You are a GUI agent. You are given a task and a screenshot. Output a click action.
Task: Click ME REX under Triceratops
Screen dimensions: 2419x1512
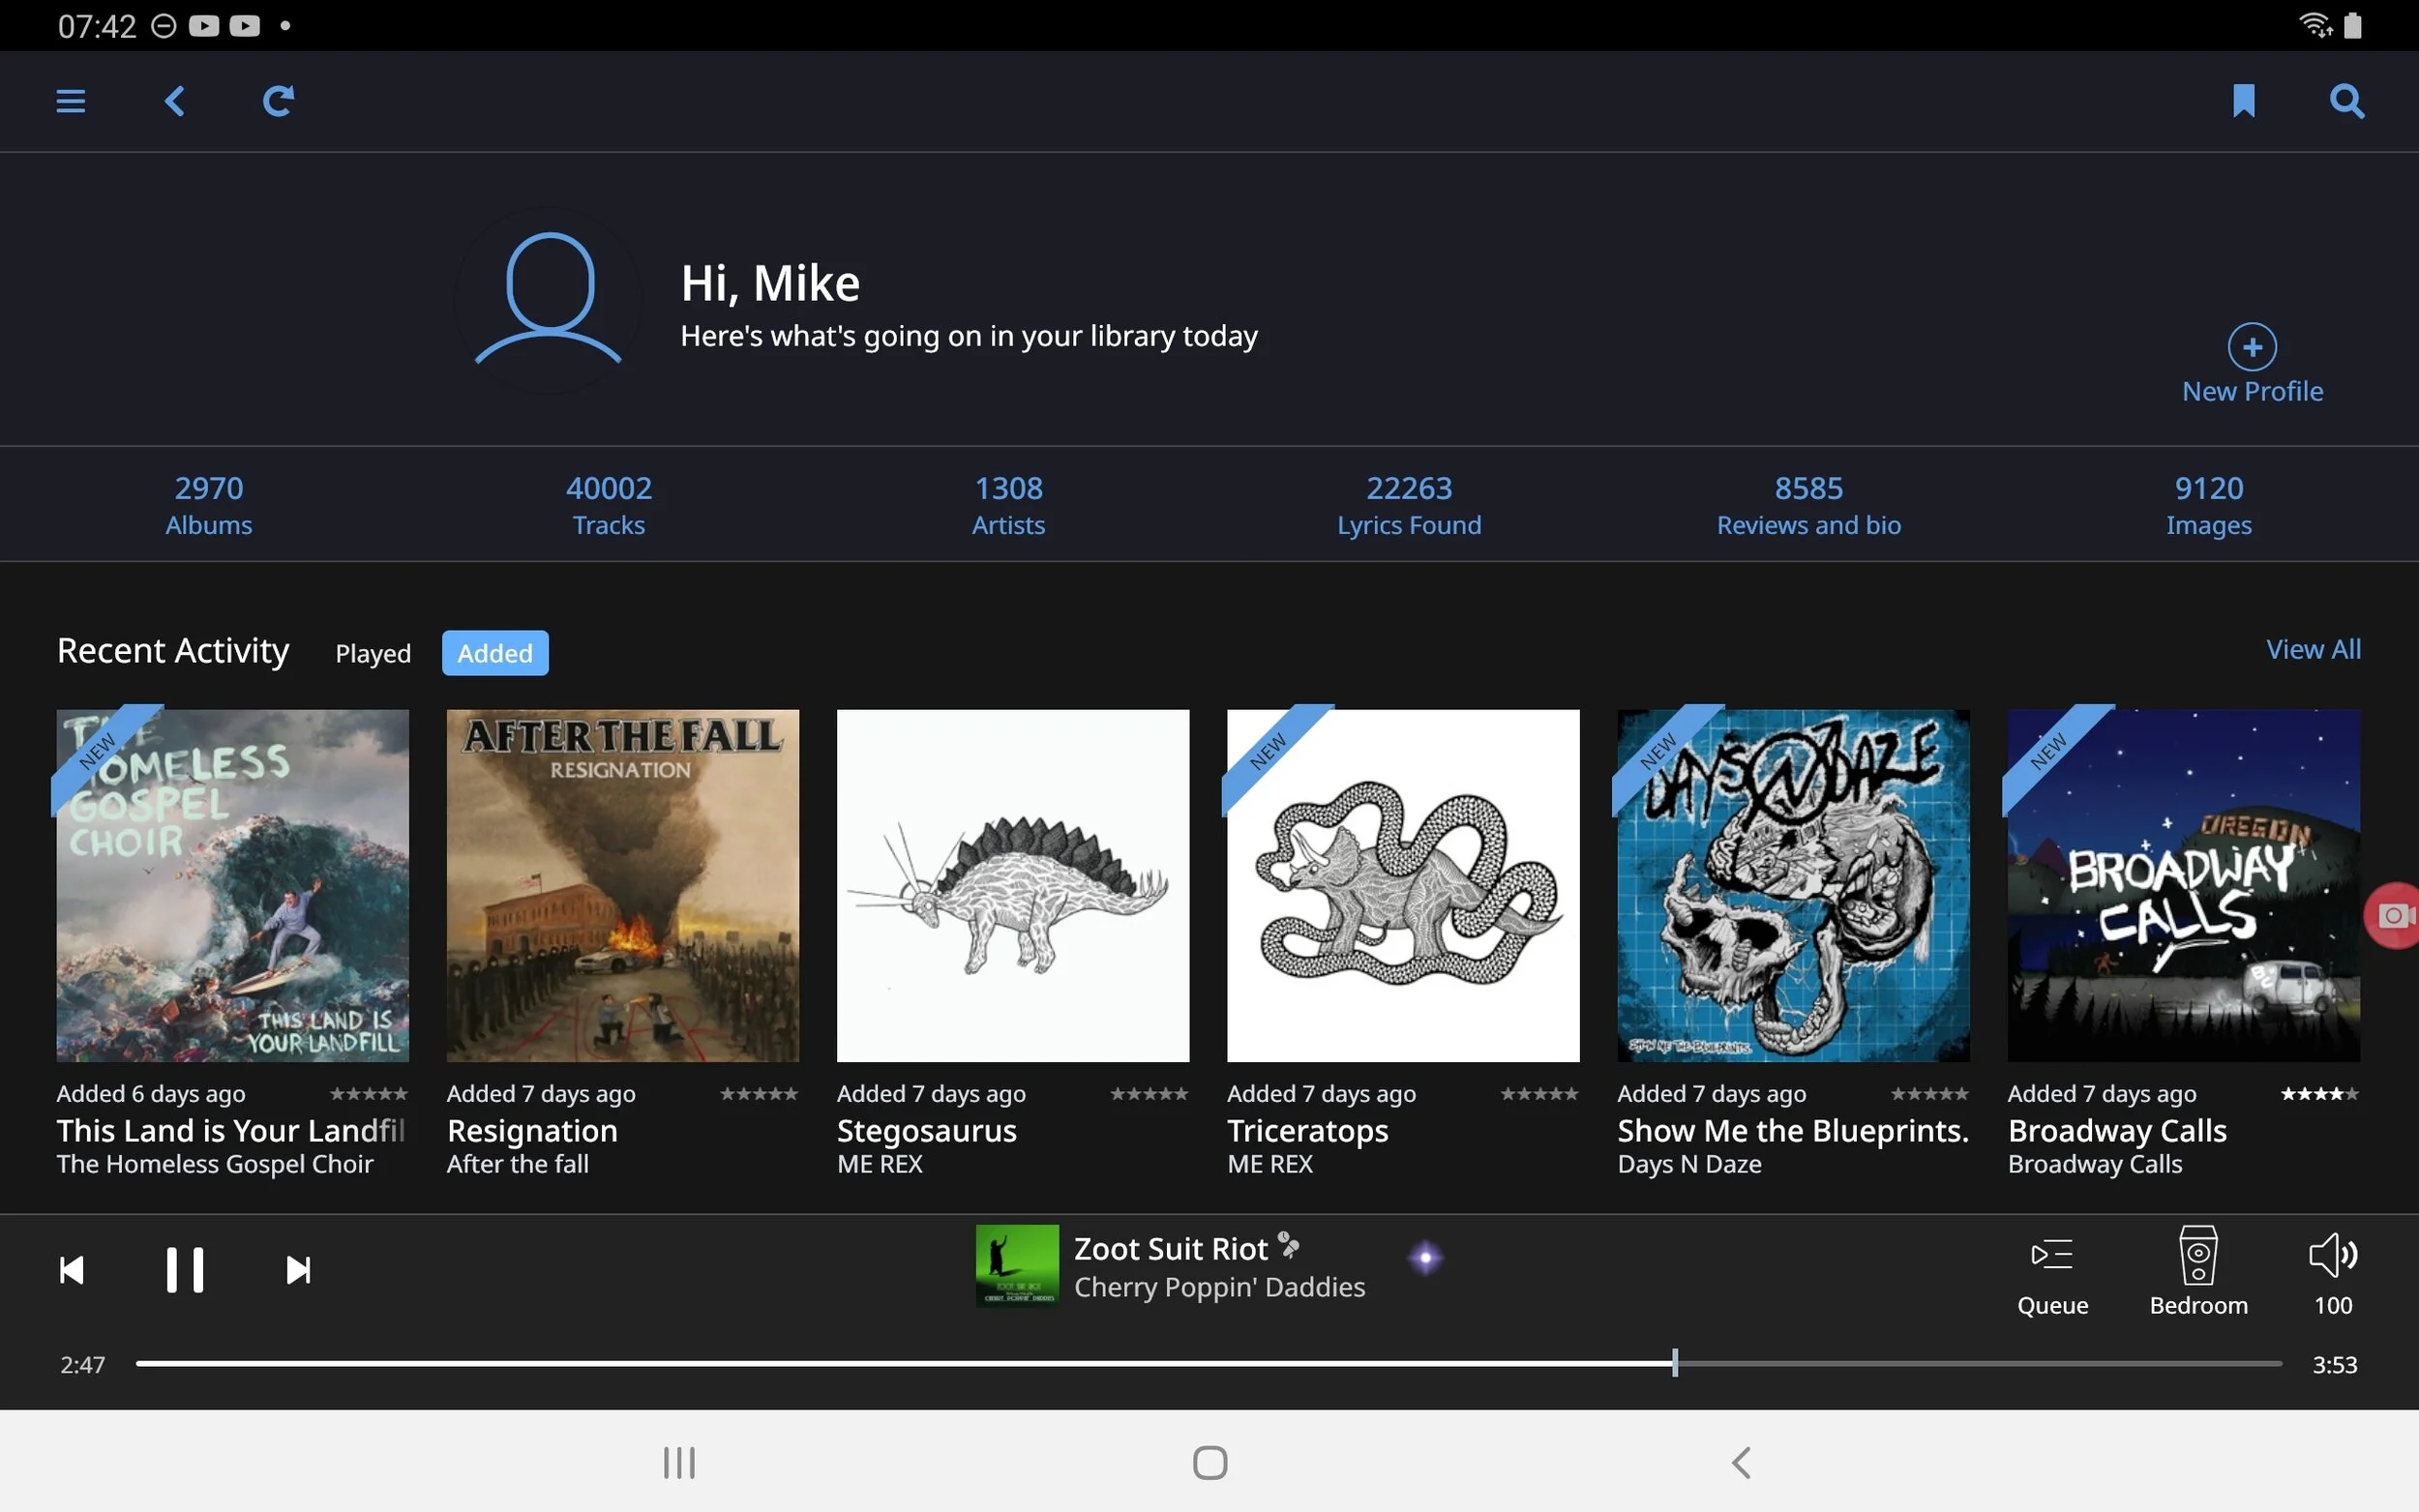click(x=1270, y=1164)
